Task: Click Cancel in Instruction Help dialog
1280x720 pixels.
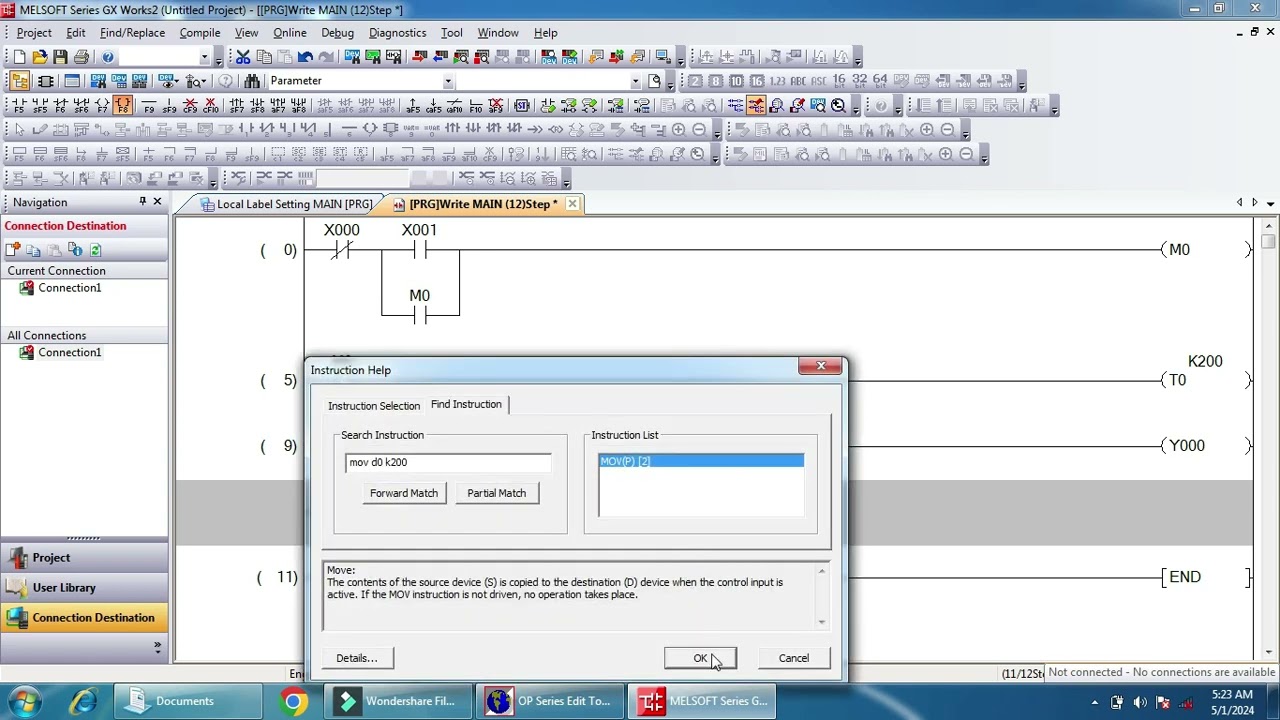Action: 794,658
